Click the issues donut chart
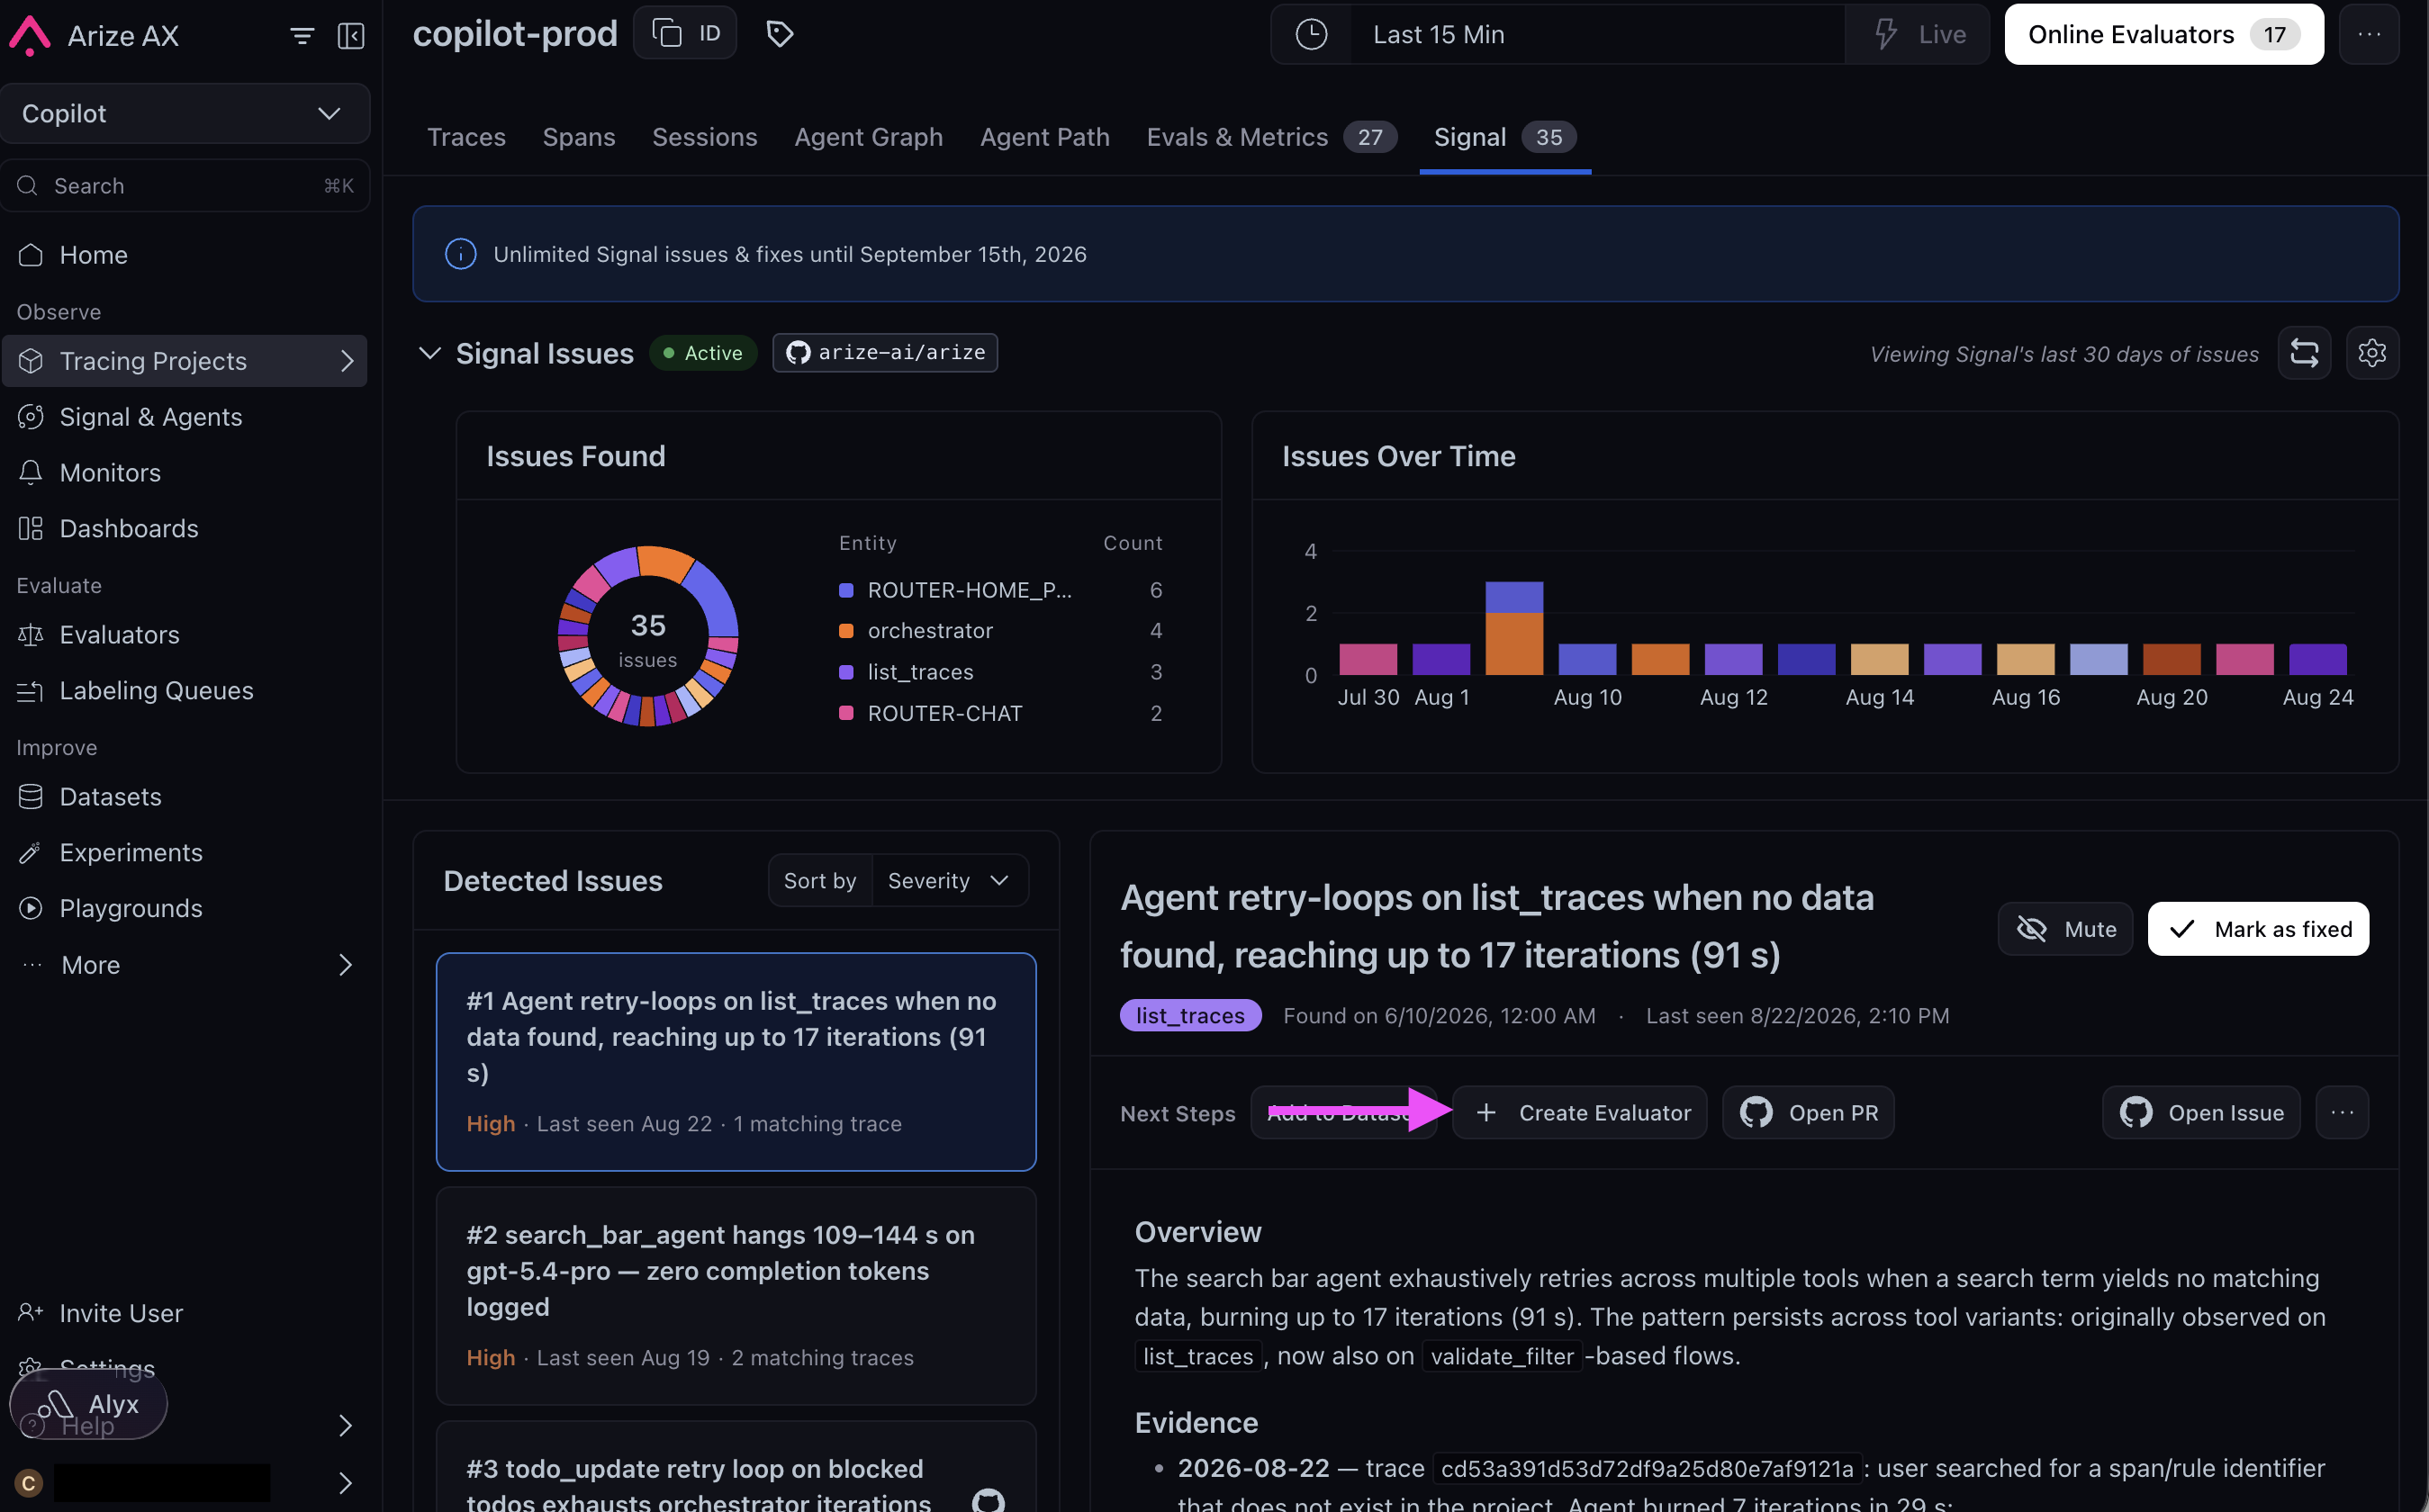The image size is (2429, 1512). 648,636
